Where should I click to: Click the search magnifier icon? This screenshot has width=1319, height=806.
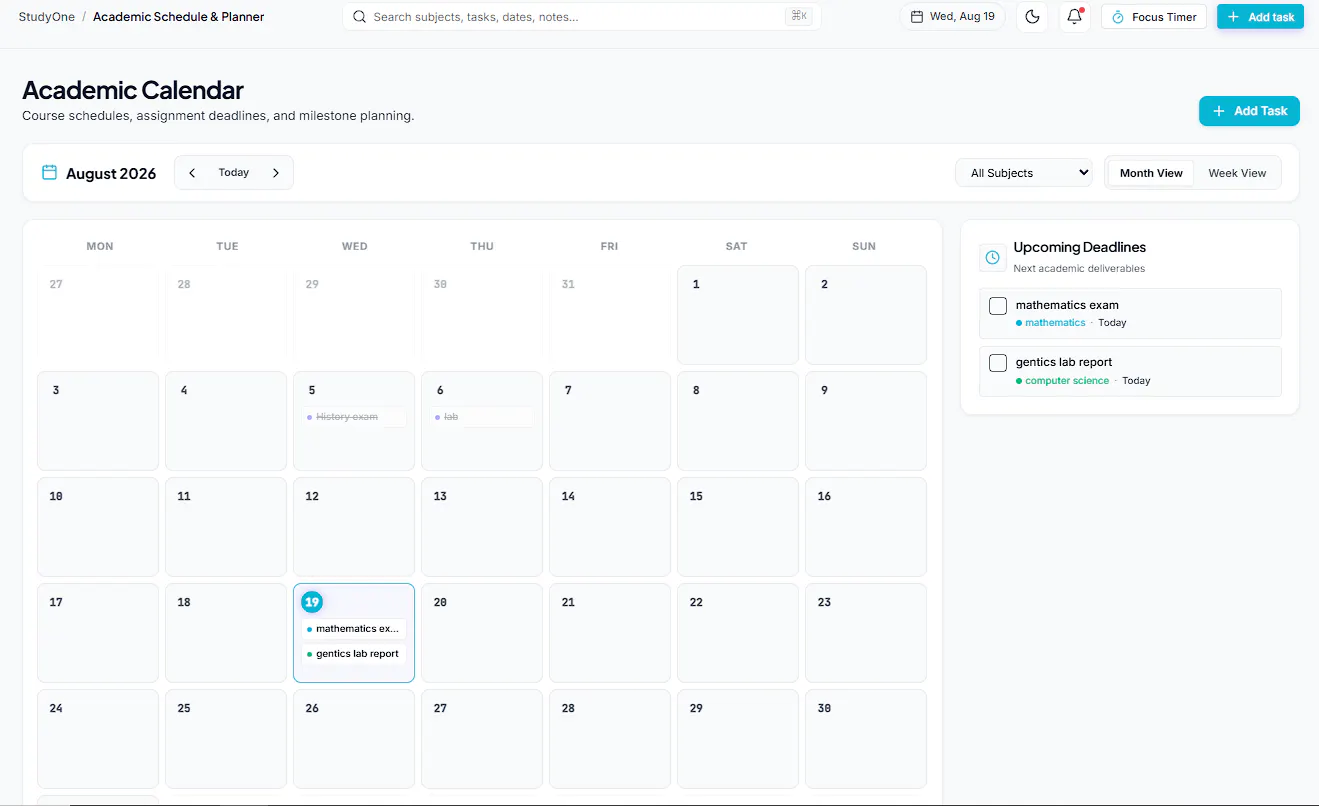click(x=360, y=17)
